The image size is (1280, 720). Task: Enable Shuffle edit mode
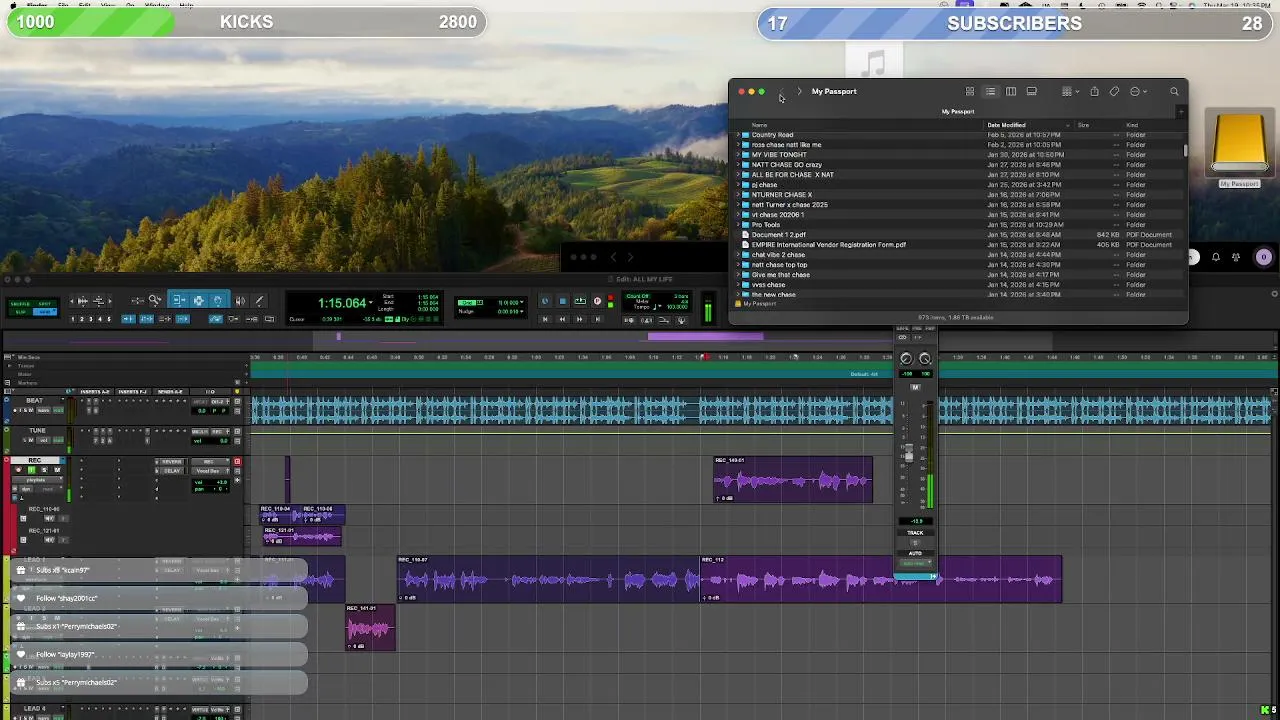[x=20, y=304]
